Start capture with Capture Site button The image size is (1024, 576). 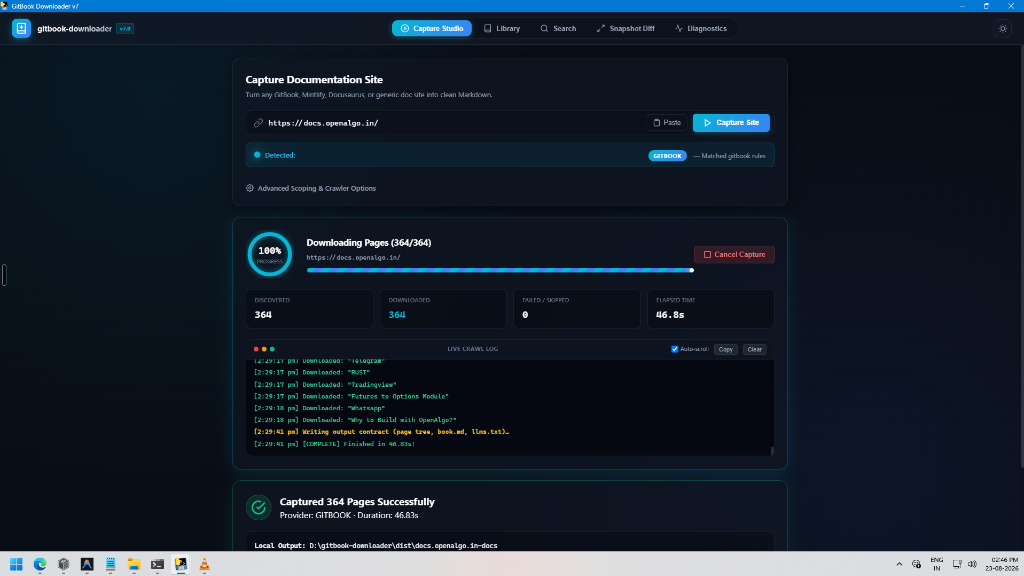click(x=731, y=123)
